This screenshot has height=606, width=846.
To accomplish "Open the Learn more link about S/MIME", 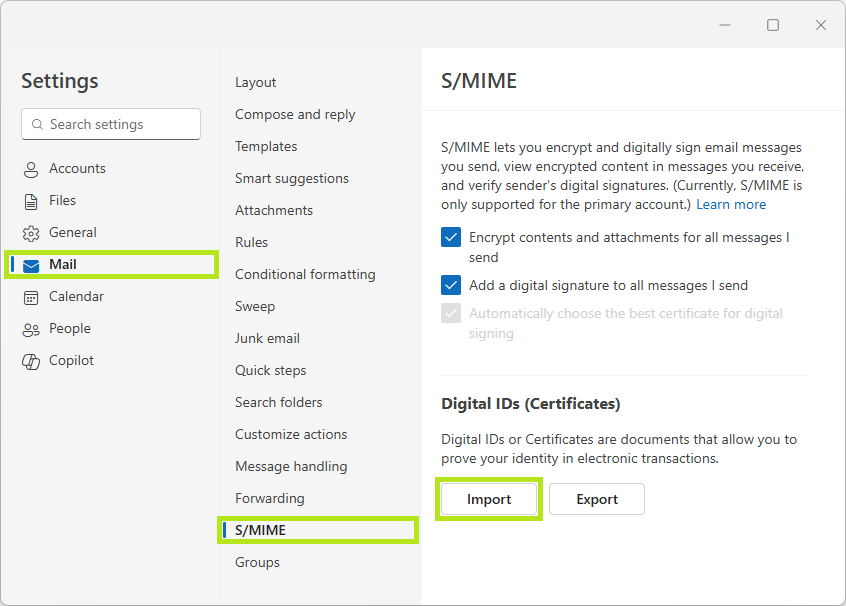I will [731, 204].
